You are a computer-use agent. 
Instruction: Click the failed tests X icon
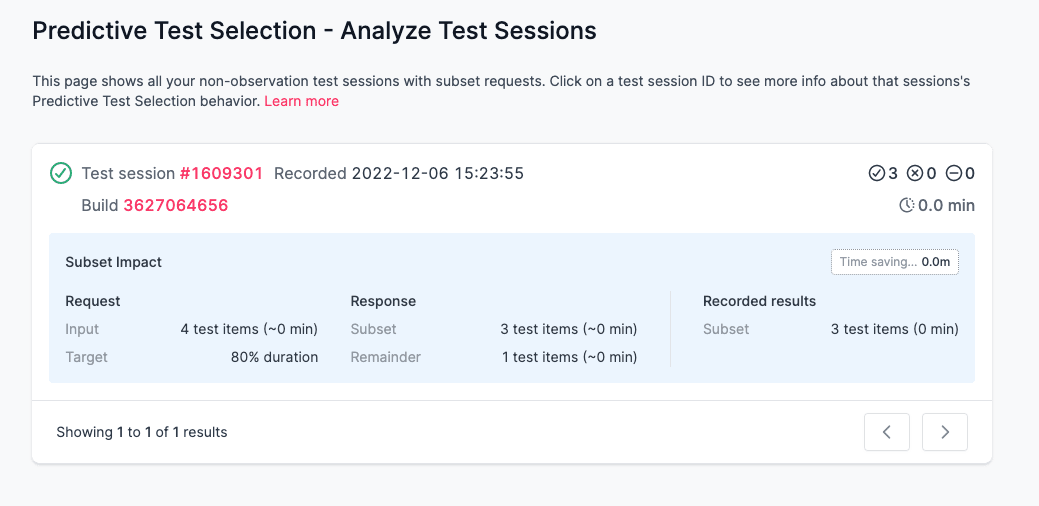[915, 174]
